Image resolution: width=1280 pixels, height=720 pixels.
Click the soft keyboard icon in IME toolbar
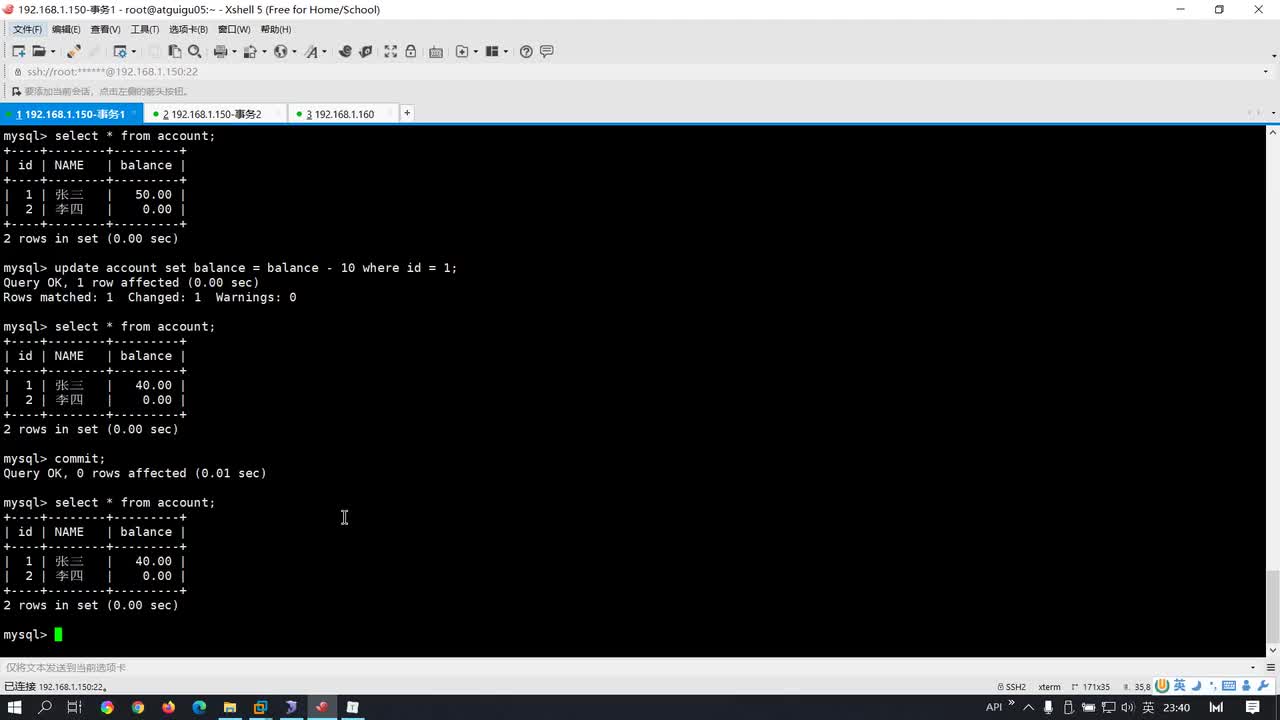pyautogui.click(x=1229, y=686)
